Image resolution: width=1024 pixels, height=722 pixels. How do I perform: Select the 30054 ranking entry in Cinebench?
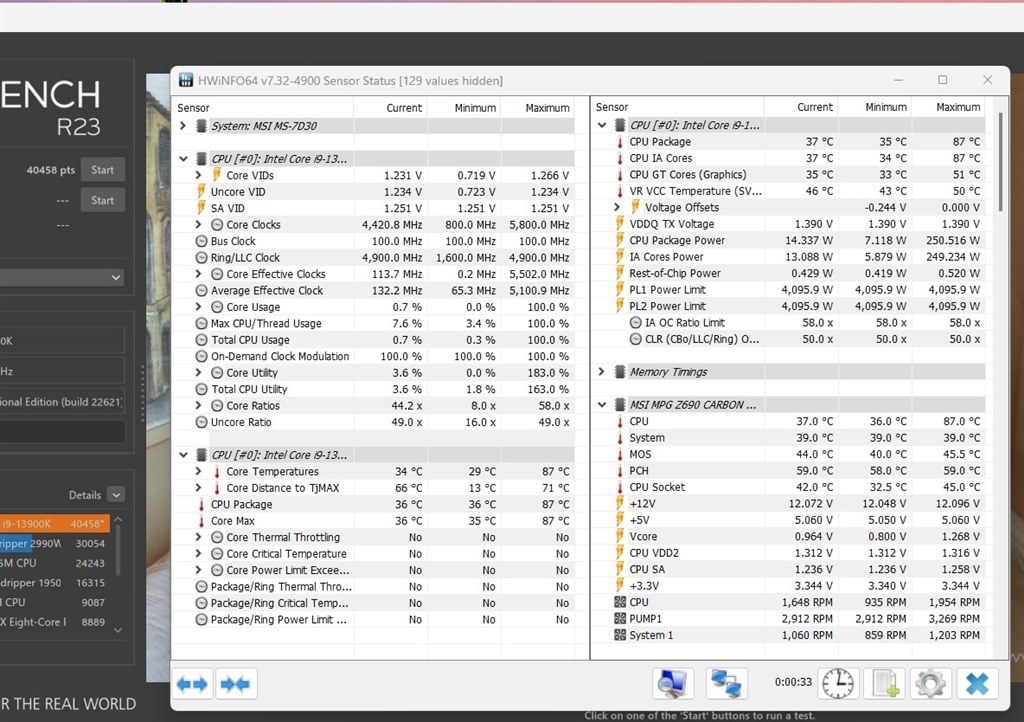point(55,543)
